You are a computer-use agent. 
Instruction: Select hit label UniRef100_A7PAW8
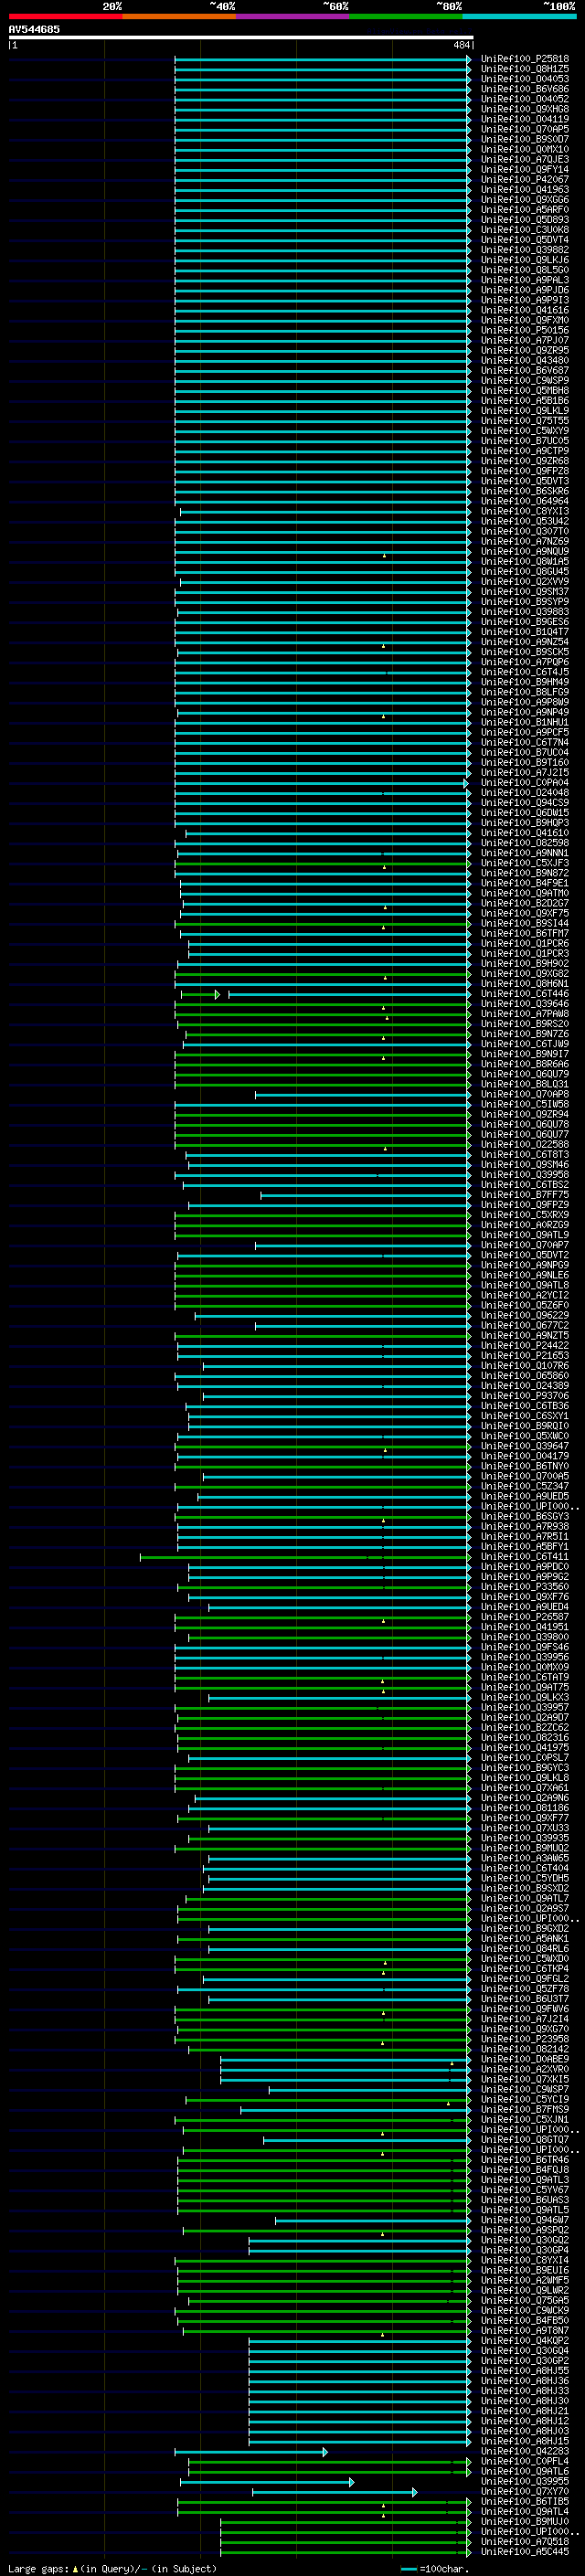[x=525, y=1014]
